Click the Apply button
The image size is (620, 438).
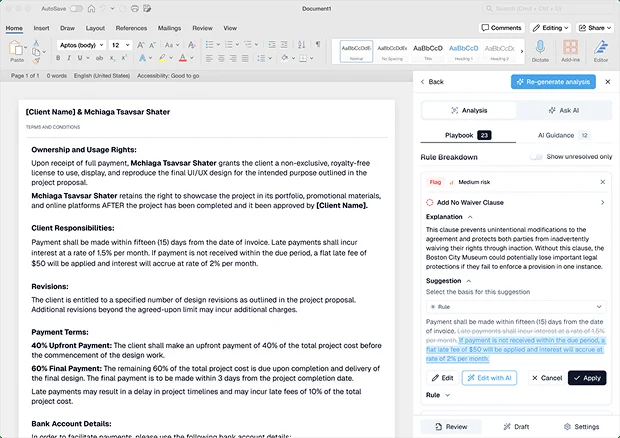point(587,378)
